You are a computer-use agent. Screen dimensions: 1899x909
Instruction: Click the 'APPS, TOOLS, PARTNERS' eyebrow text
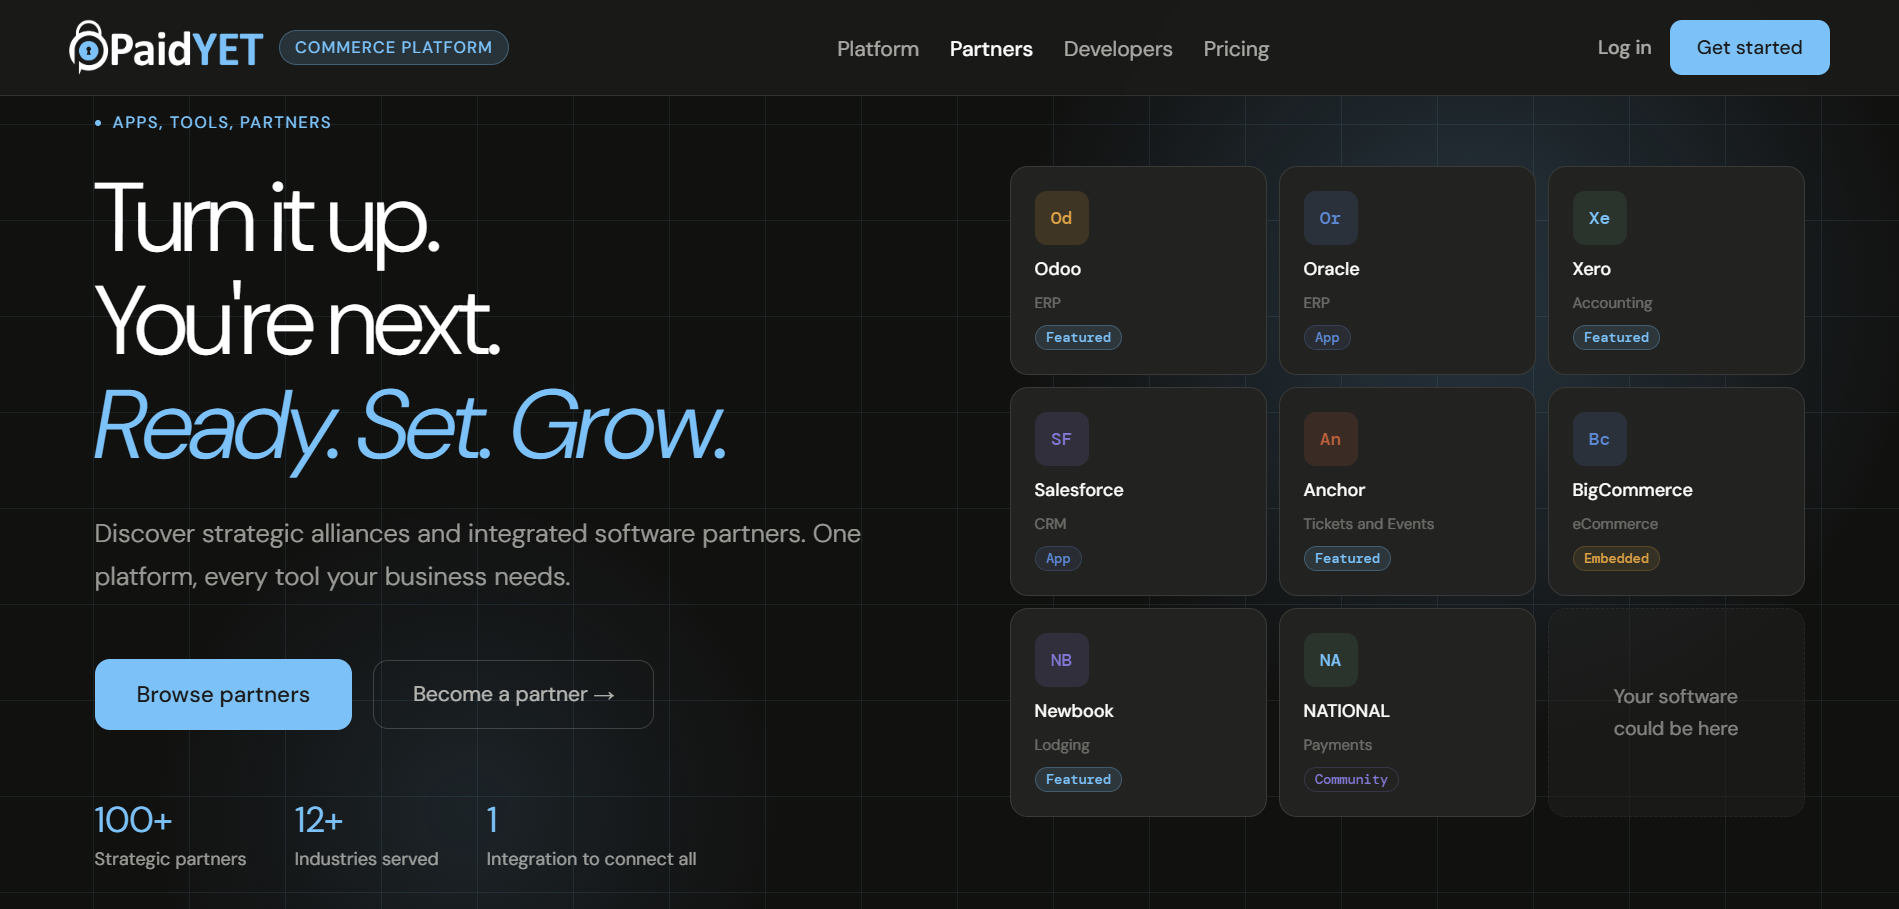pos(221,122)
